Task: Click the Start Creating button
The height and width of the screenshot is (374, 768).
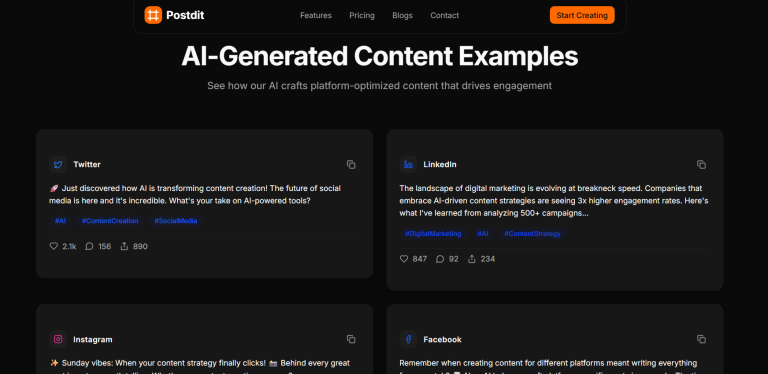Action: tap(582, 15)
